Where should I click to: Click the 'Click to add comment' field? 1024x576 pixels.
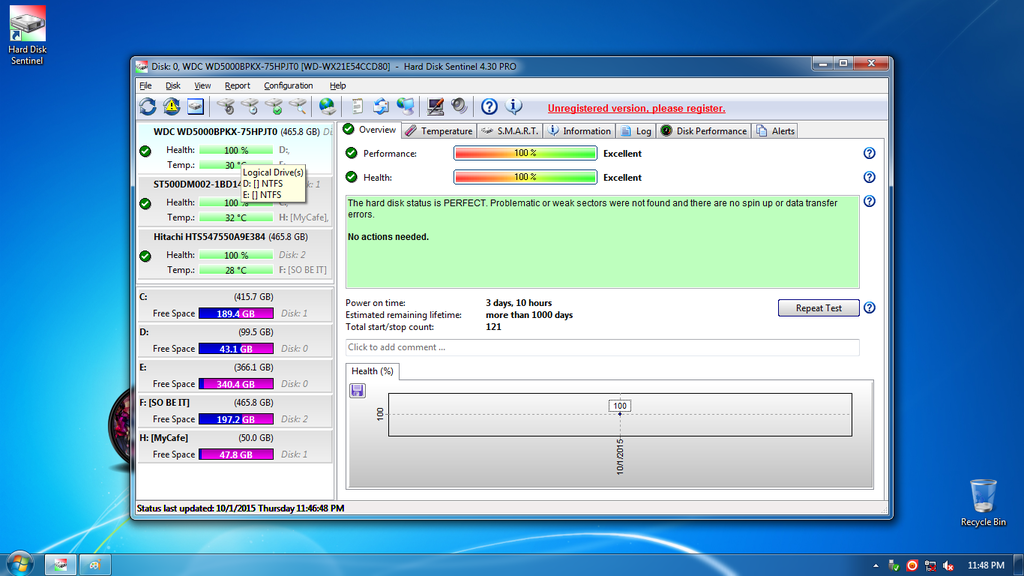click(602, 347)
